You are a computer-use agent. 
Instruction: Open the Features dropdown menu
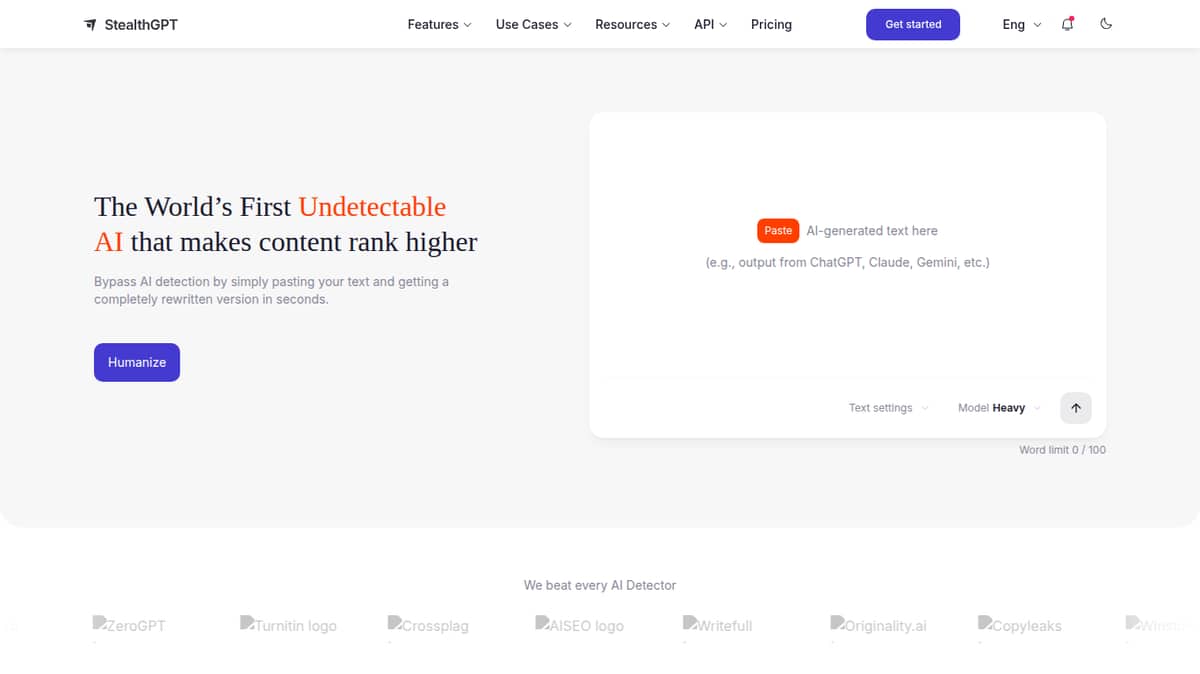[x=439, y=24]
